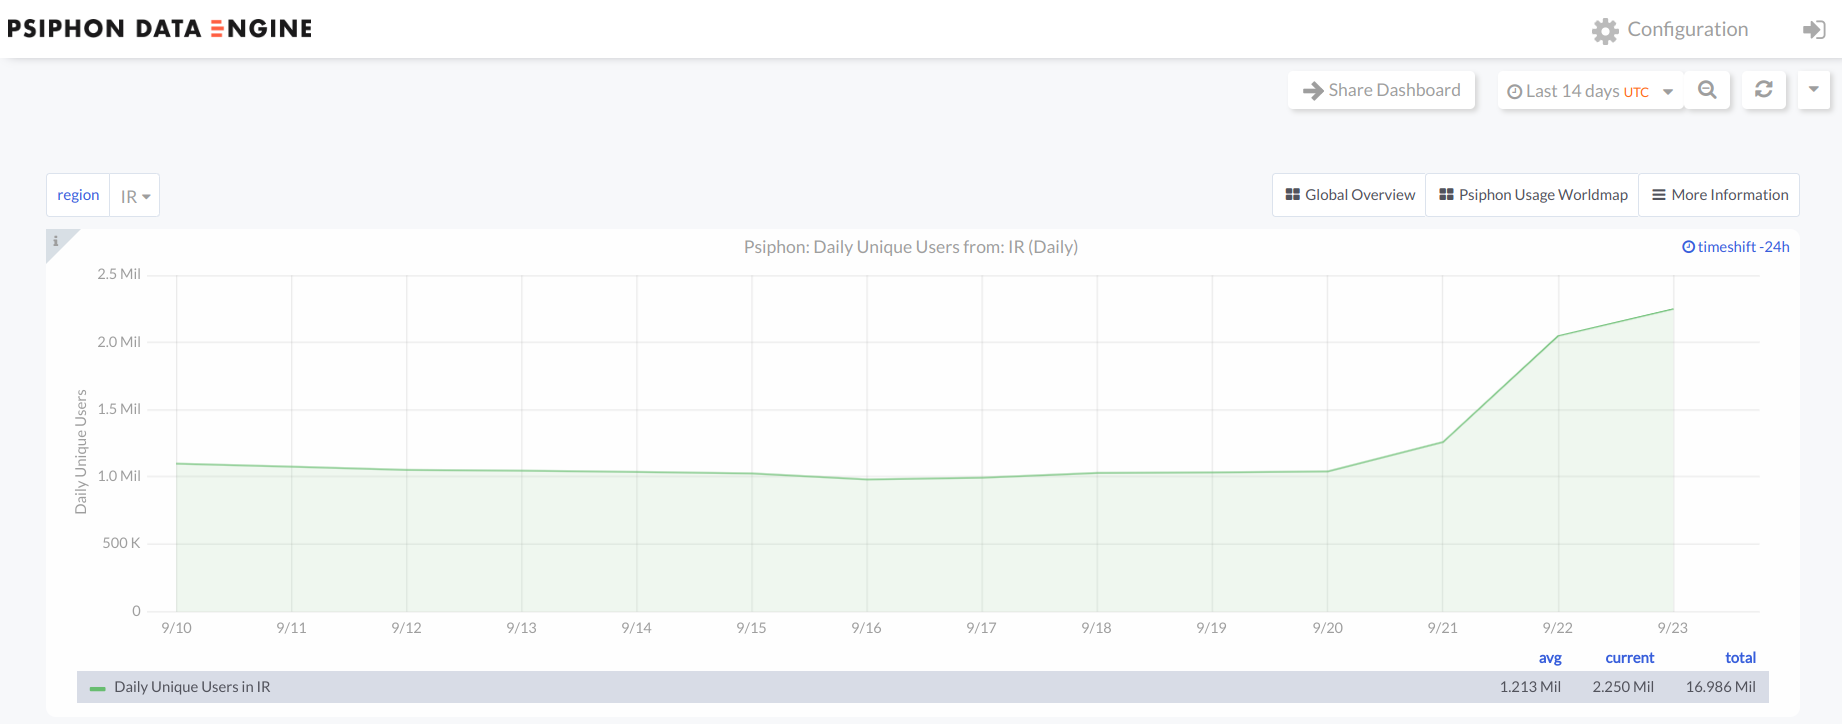Open the Global Overview dashboard link

tap(1349, 195)
